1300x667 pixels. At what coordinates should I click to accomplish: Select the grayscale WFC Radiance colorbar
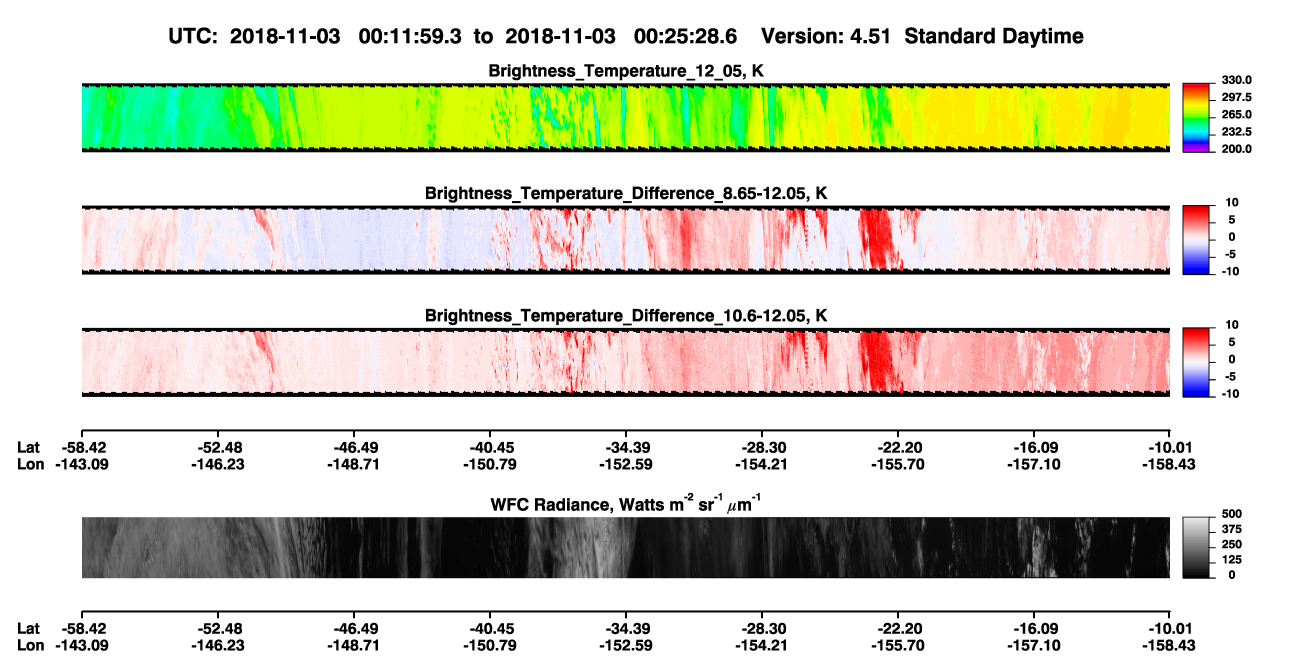point(1196,547)
